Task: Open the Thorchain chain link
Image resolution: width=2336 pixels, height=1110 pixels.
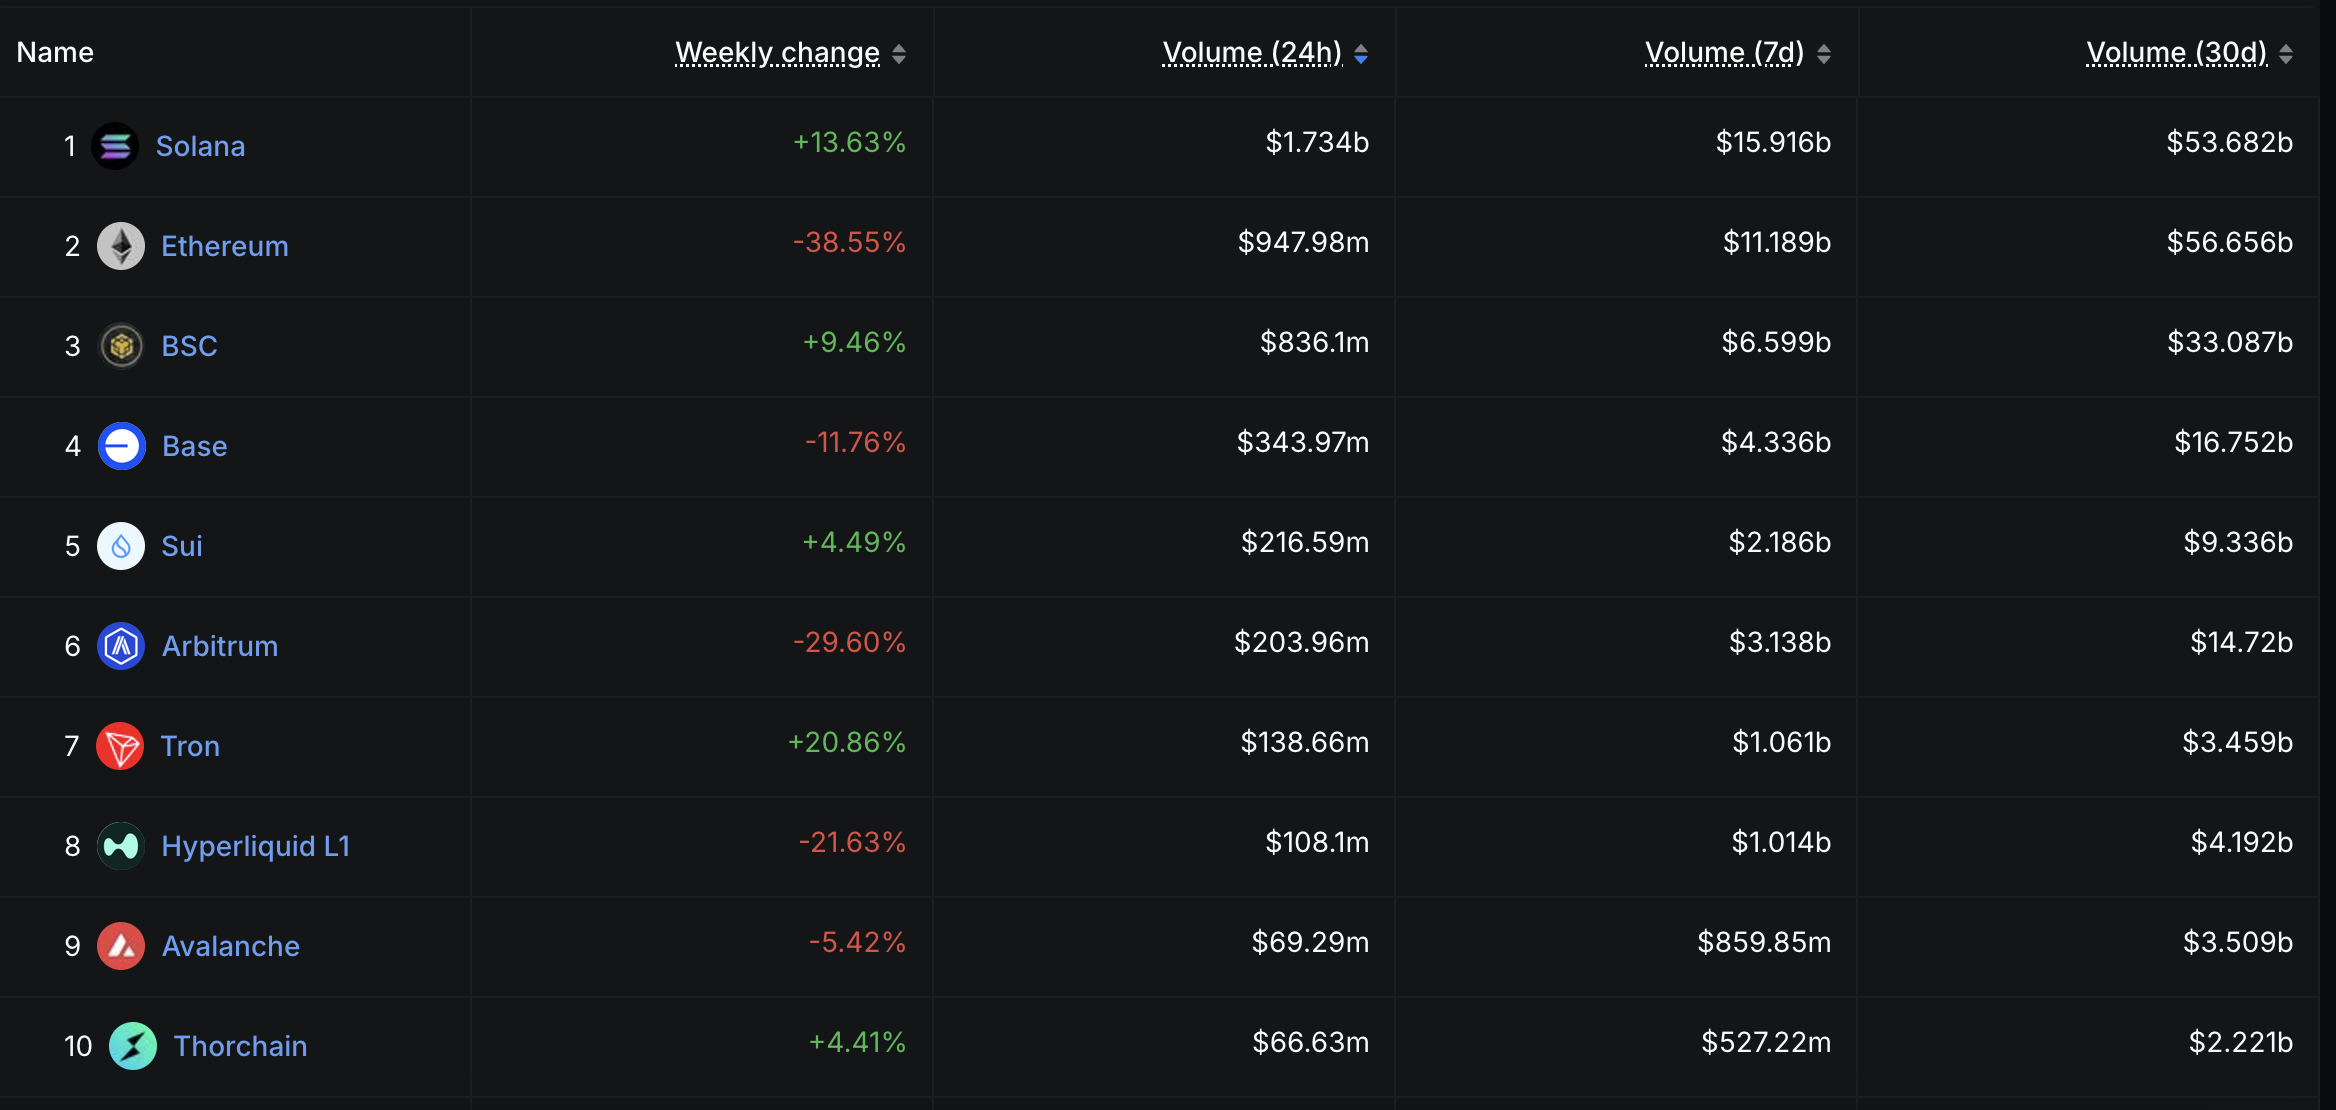Action: (240, 1045)
